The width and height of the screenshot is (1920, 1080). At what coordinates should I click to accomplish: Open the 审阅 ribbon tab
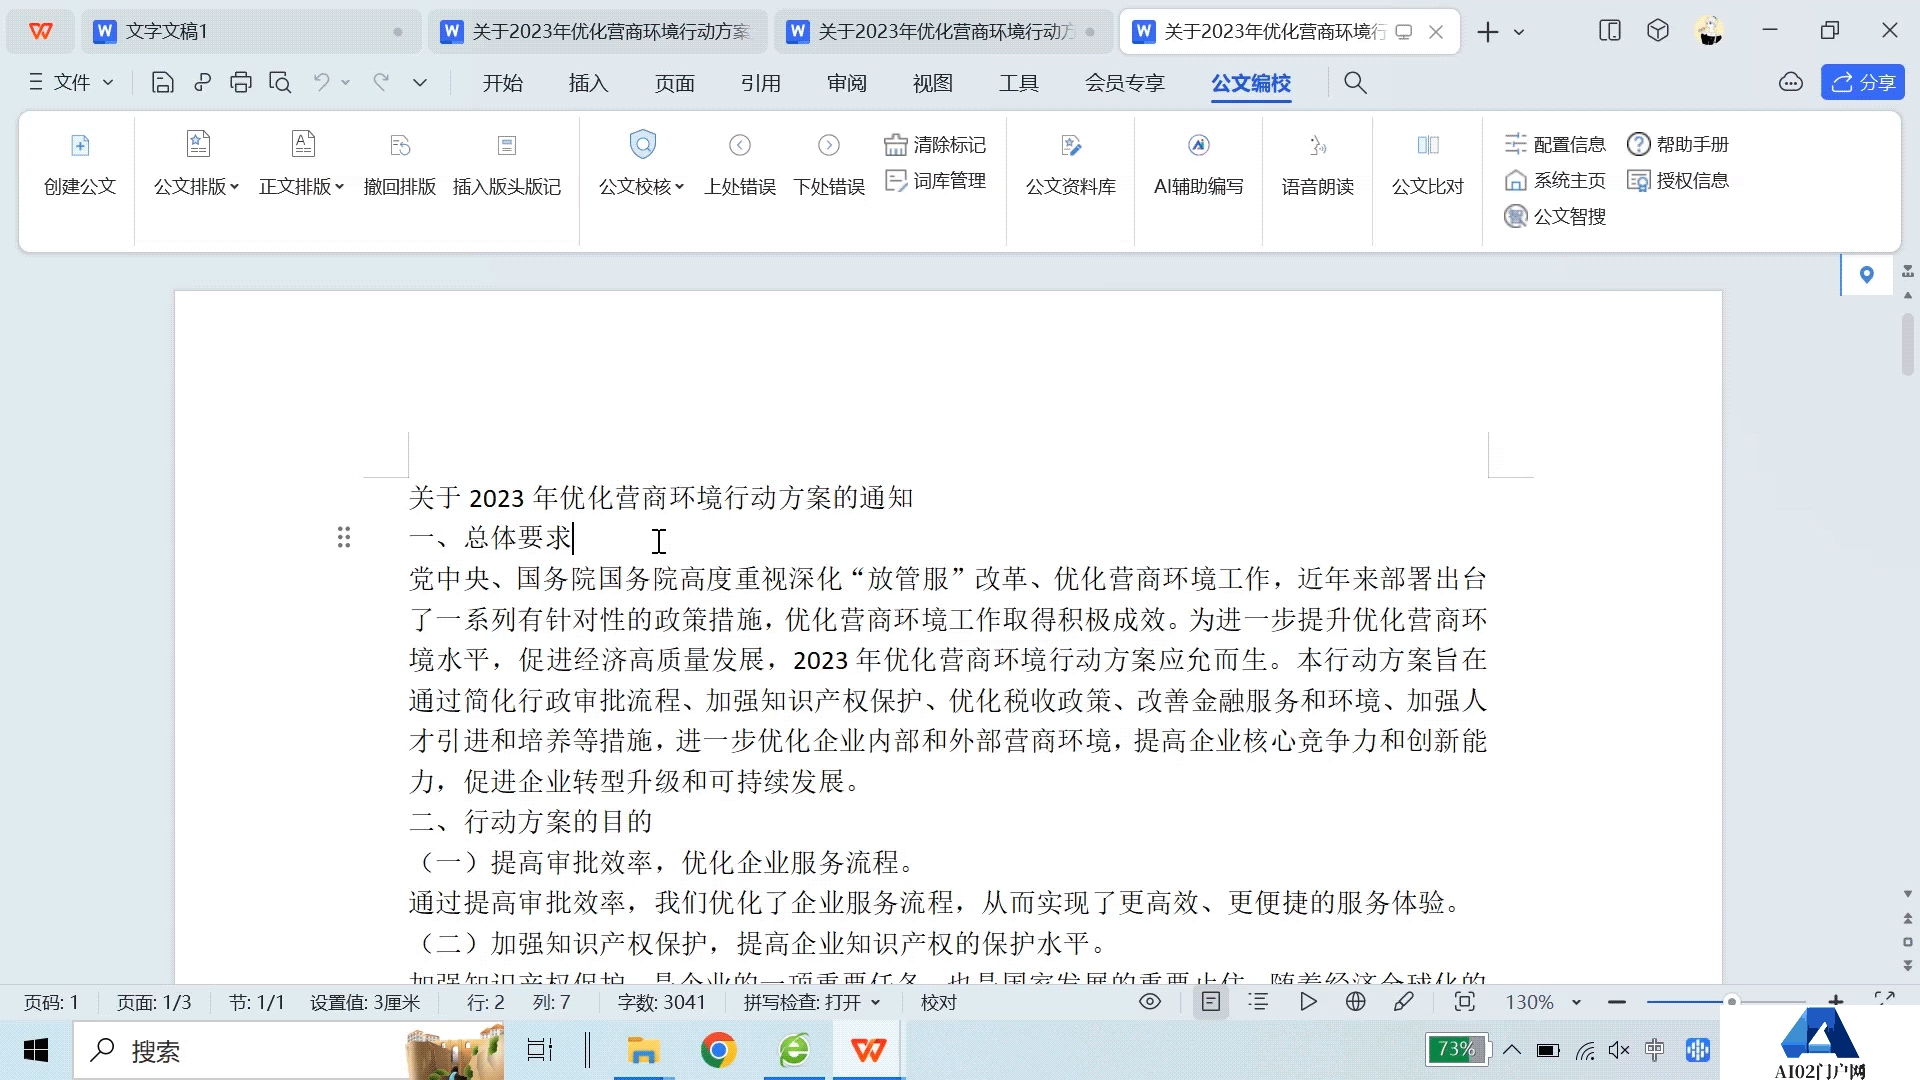pyautogui.click(x=847, y=83)
